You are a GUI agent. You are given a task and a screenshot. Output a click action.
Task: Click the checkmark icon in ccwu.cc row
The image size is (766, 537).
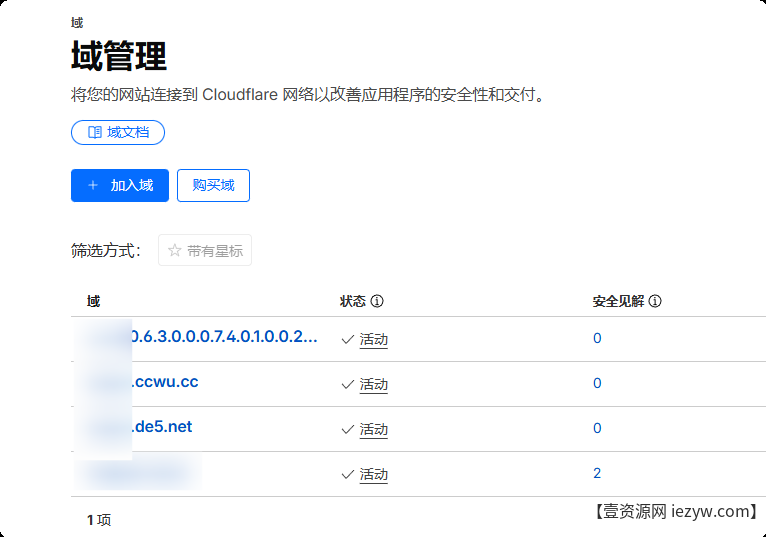coord(347,384)
